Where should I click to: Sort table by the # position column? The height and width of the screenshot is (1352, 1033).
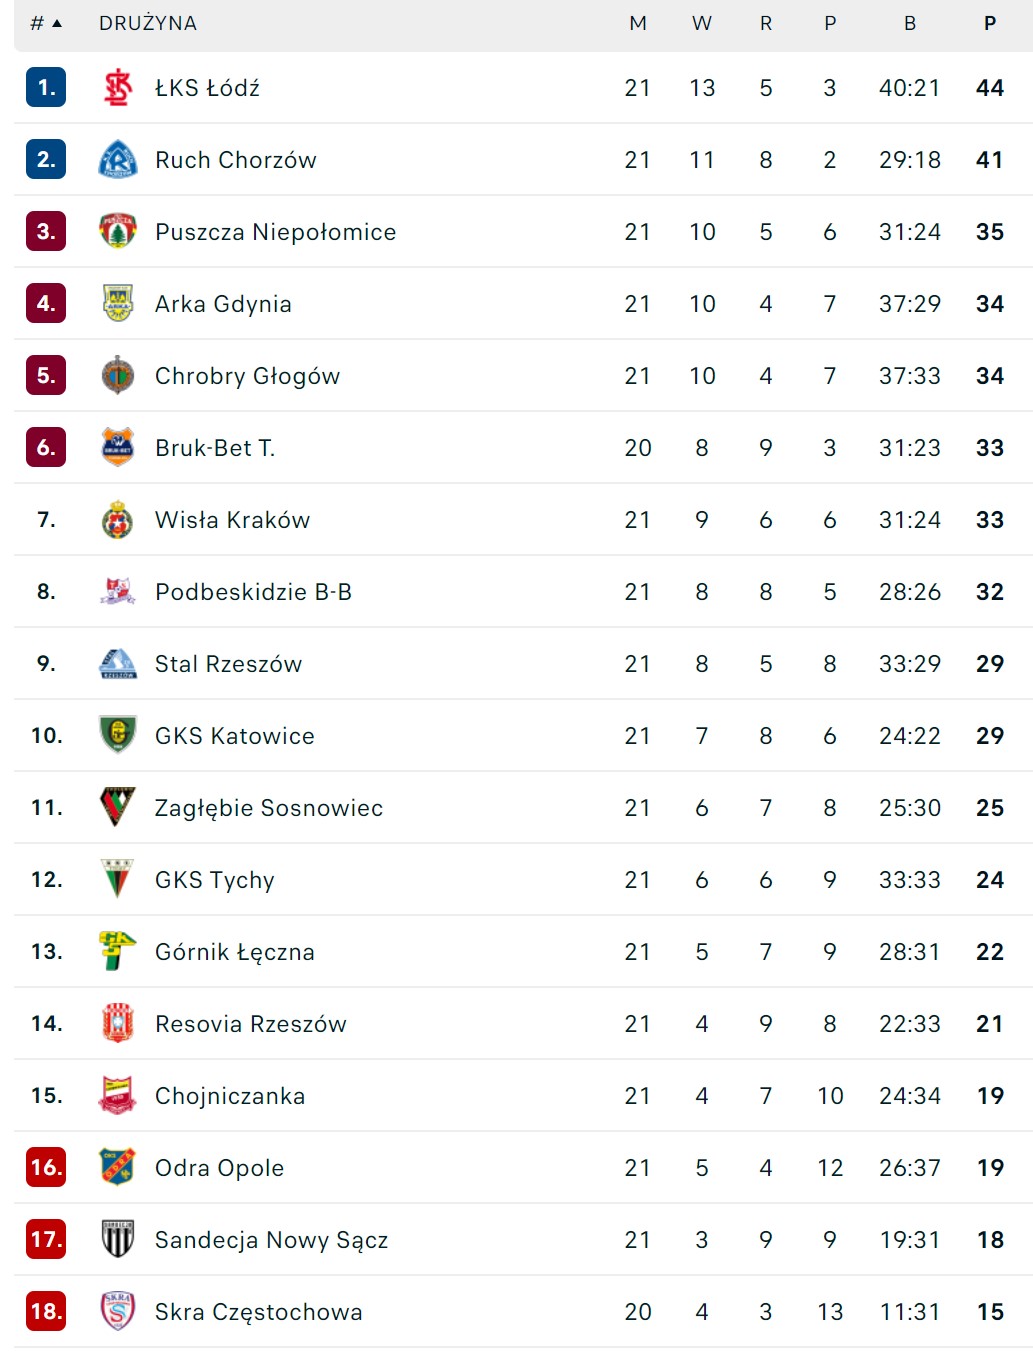point(46,23)
